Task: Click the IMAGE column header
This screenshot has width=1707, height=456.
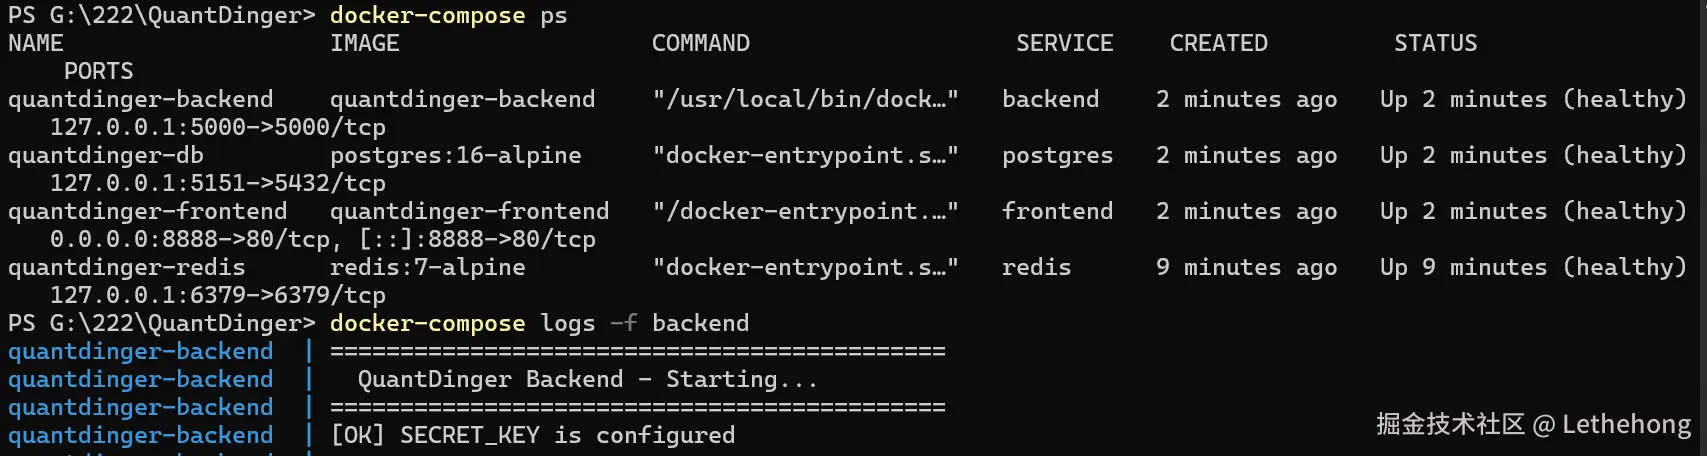Action: click(x=364, y=43)
